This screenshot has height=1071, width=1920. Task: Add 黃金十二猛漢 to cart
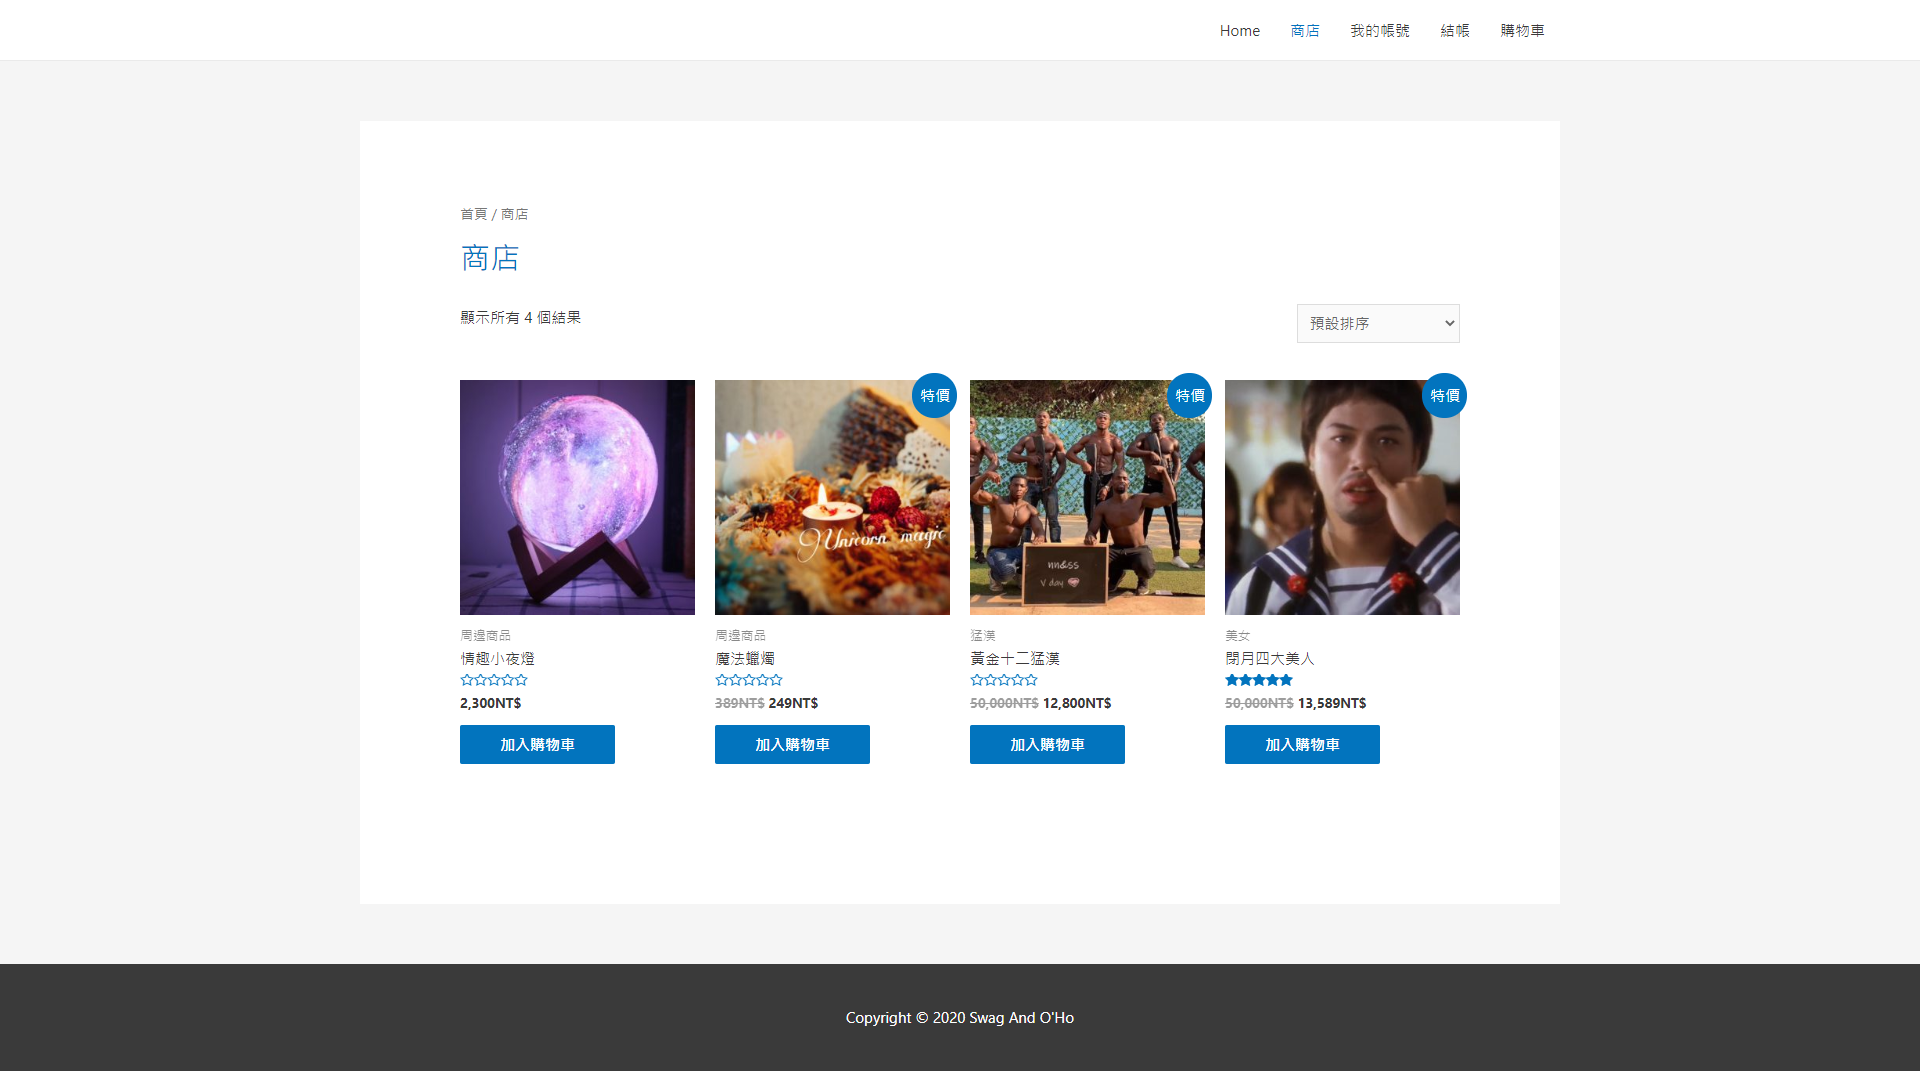coord(1047,745)
